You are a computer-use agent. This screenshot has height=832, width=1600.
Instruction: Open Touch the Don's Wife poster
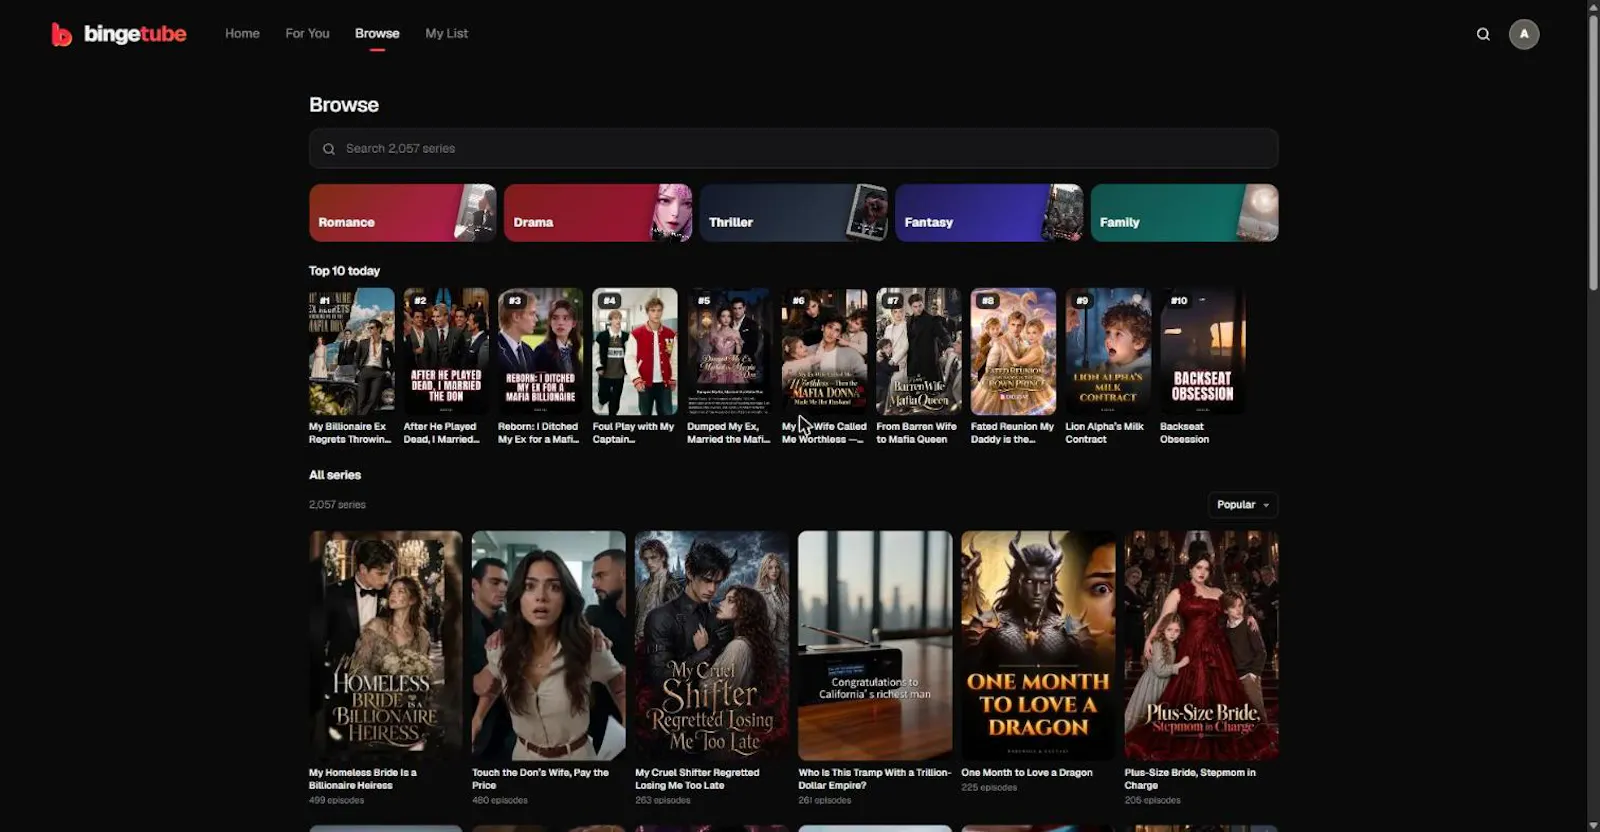click(549, 645)
